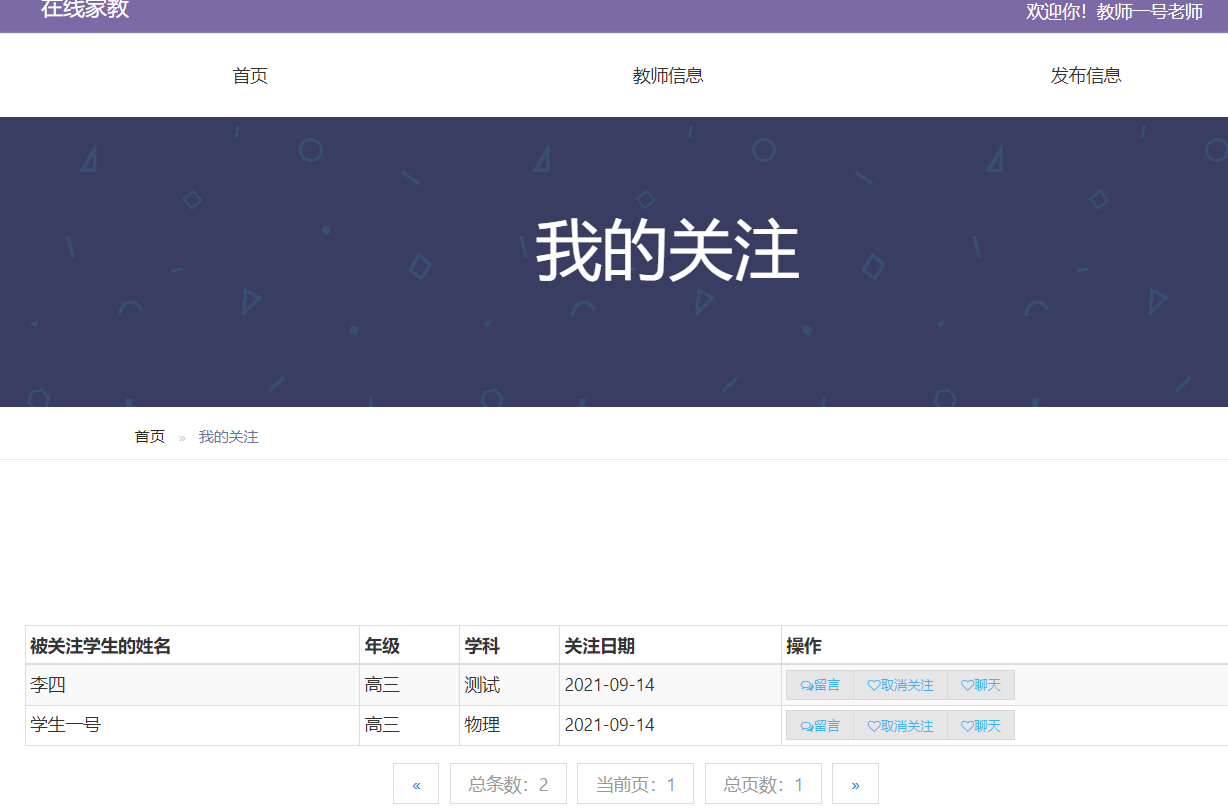Viewport: 1228px width, 810px height.
Task: Click the « previous page arrow
Action: pyautogui.click(x=416, y=783)
